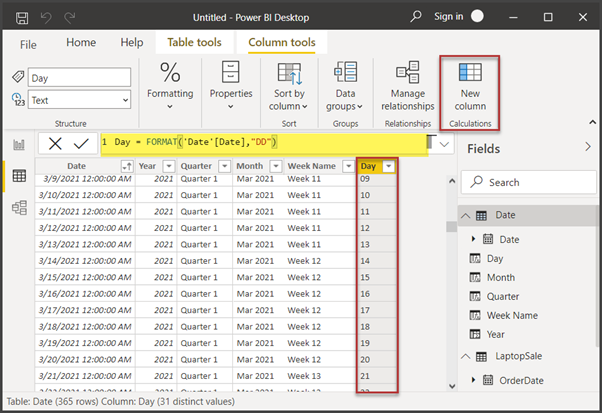
Task: Switch to Data view table icon
Action: (x=19, y=176)
